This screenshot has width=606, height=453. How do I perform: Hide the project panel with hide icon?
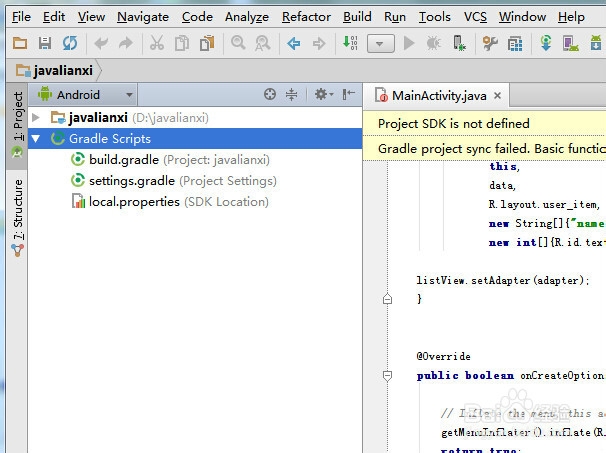pos(348,94)
